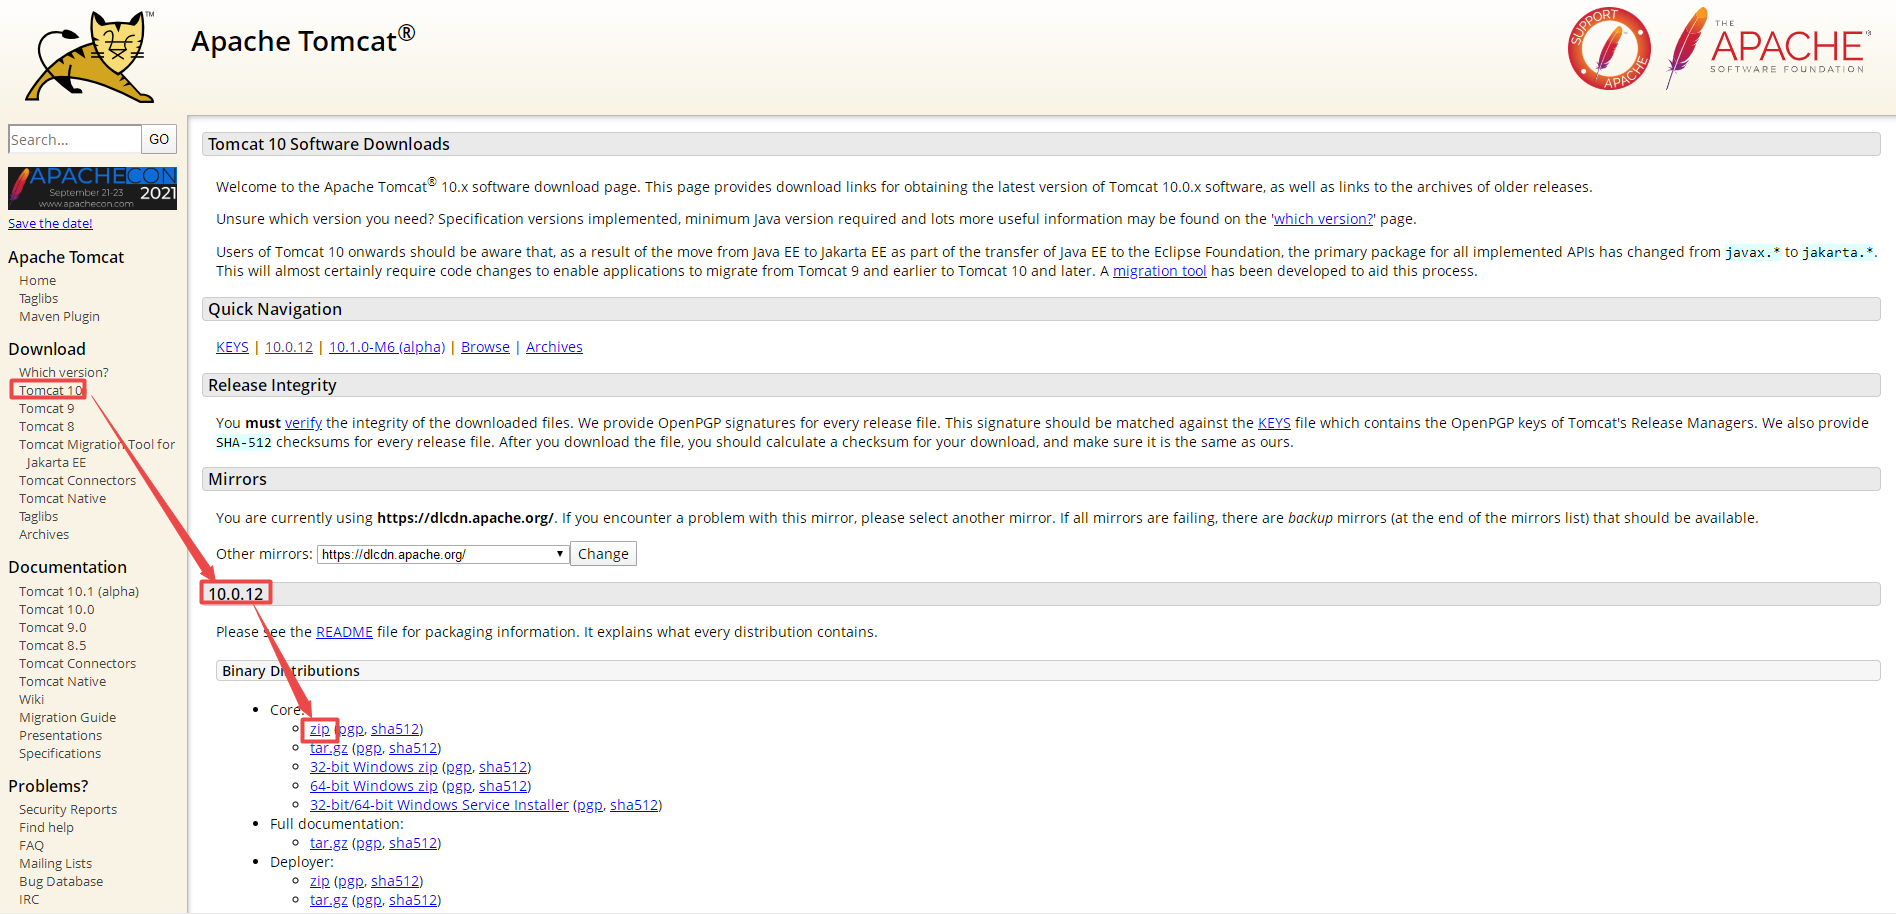Viewport: 1896px width, 914px height.
Task: Open Tomcat Connectors under Download
Action: [x=77, y=481]
